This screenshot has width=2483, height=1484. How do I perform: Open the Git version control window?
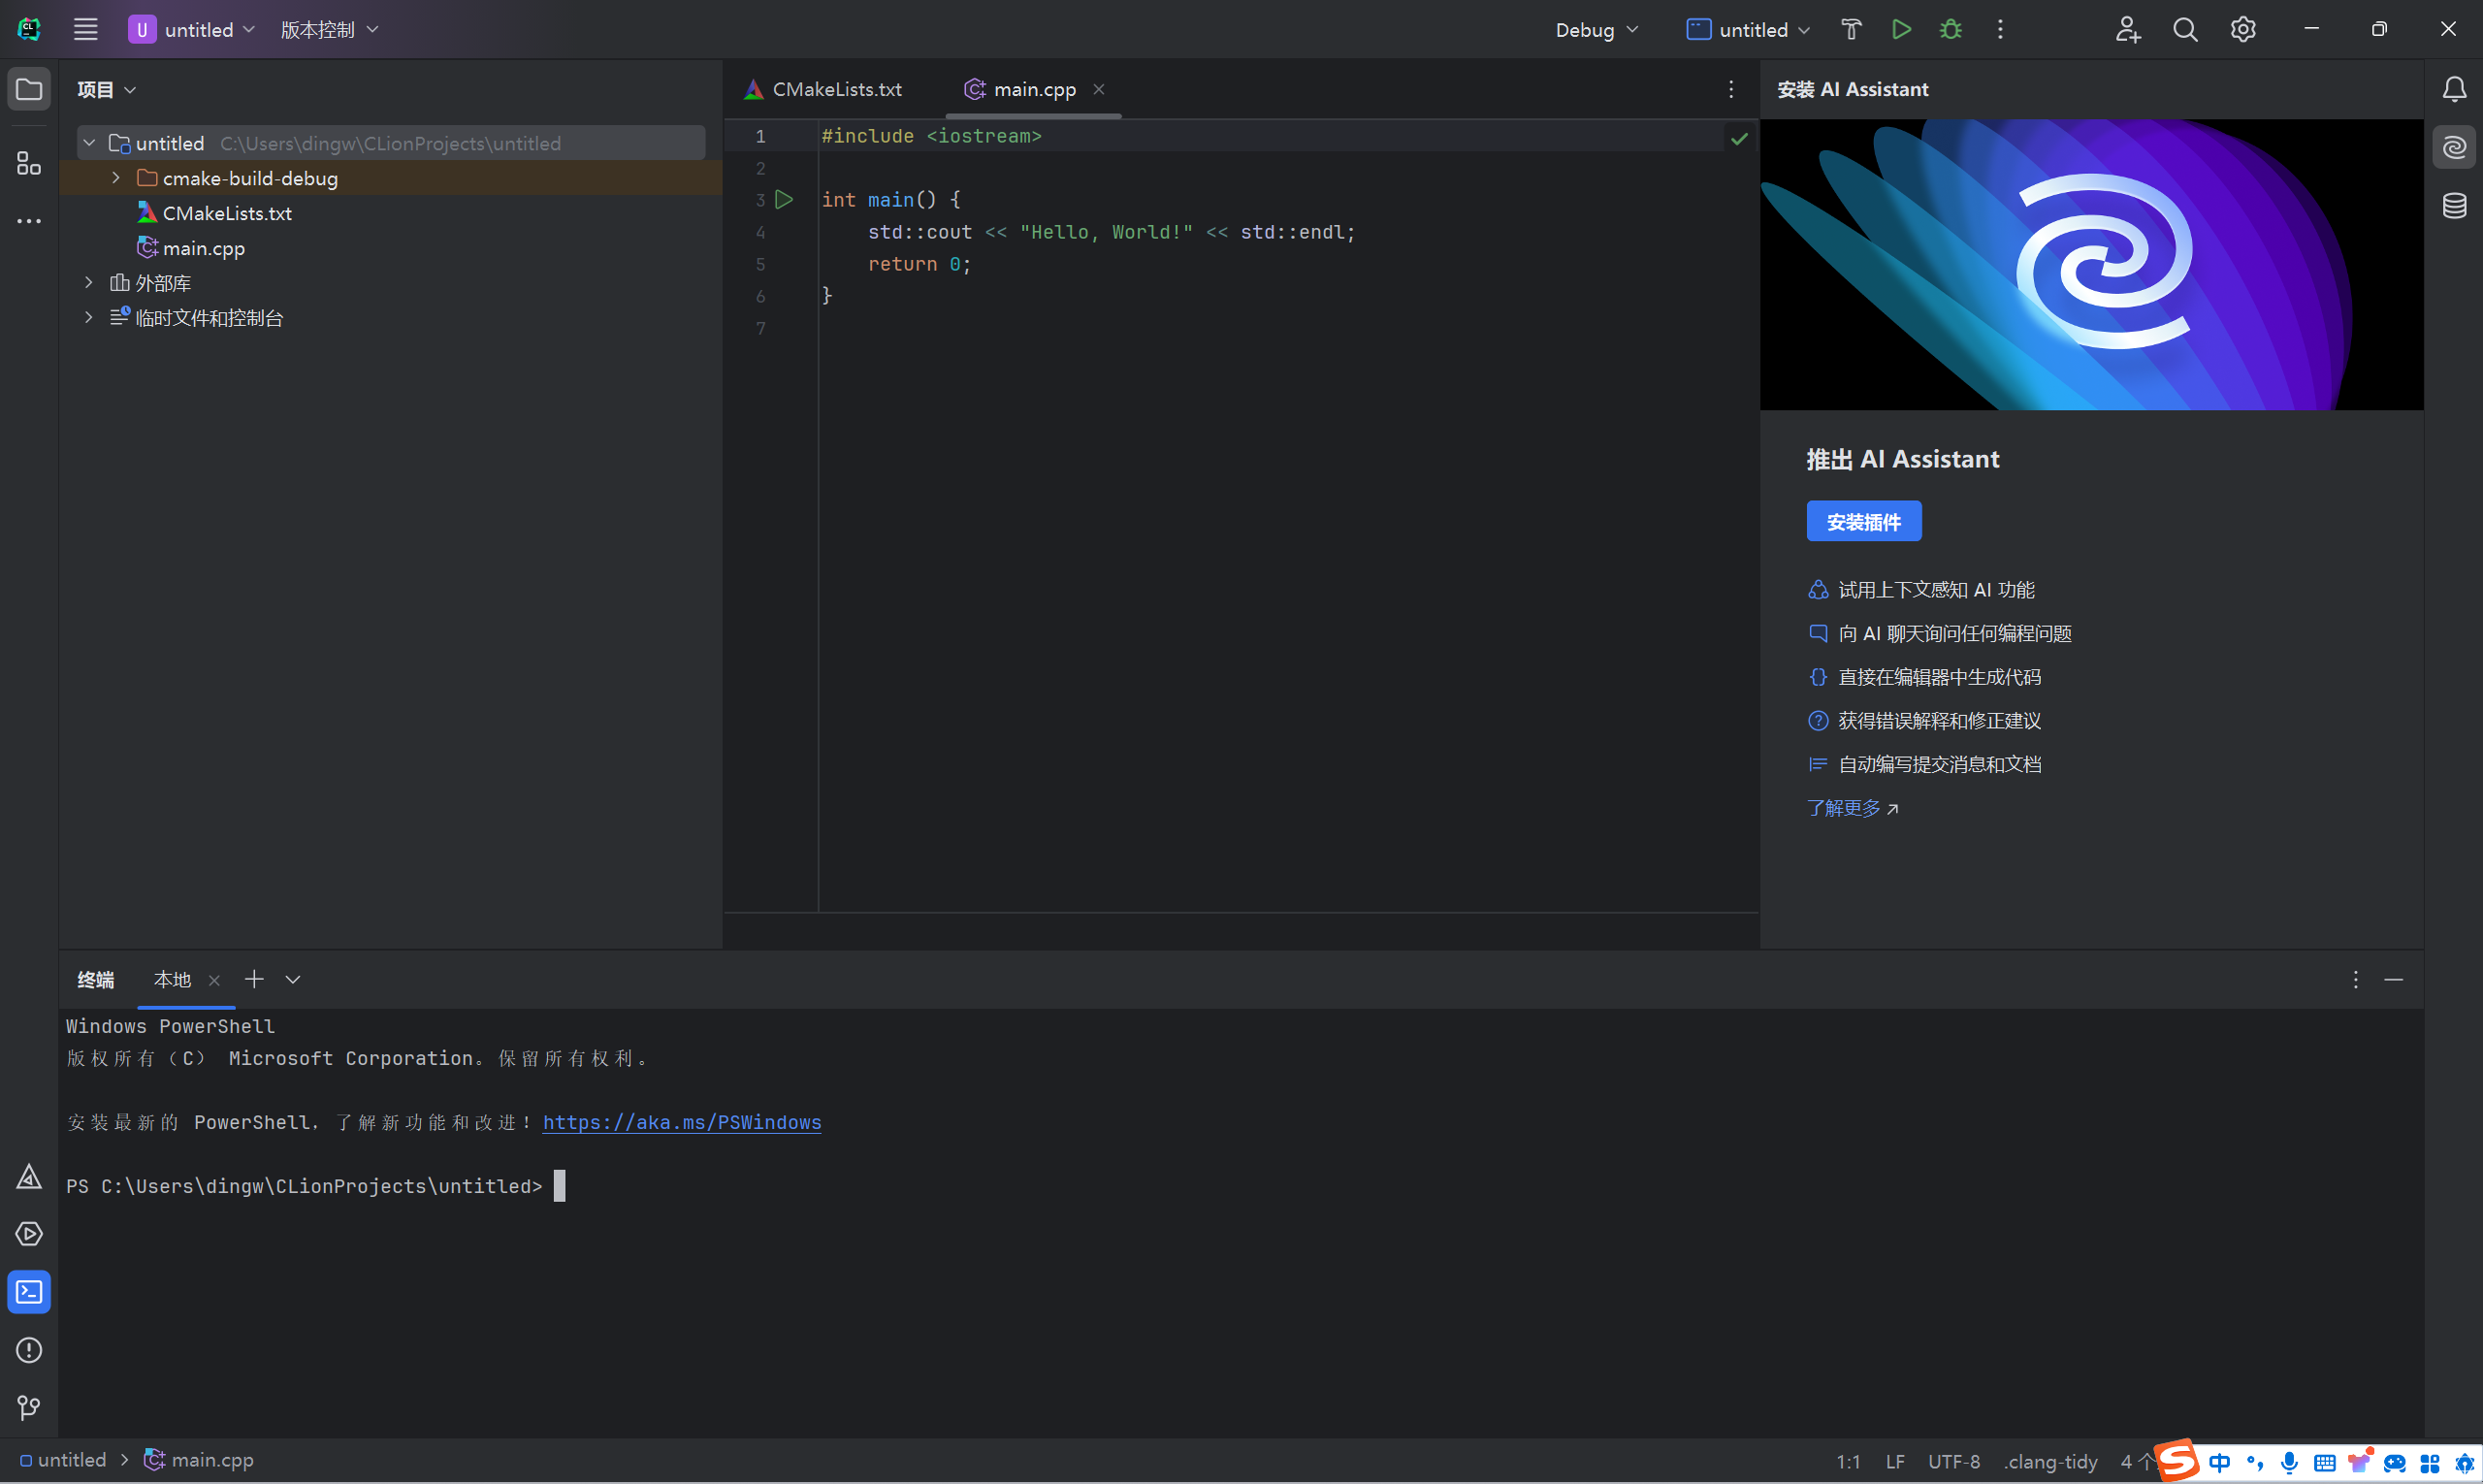pyautogui.click(x=29, y=1408)
